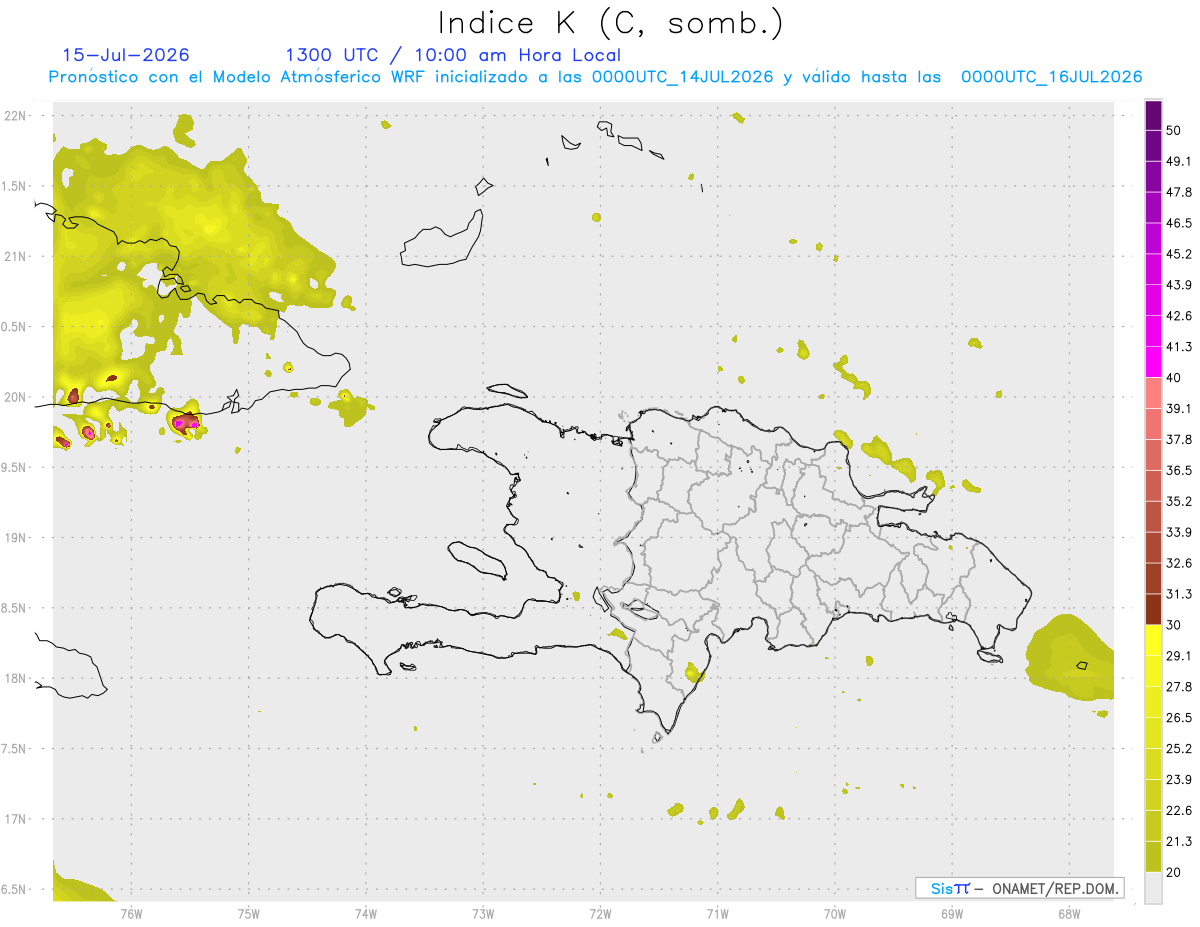
Task: Click the '76W' longitude label
Action: pyautogui.click(x=131, y=914)
